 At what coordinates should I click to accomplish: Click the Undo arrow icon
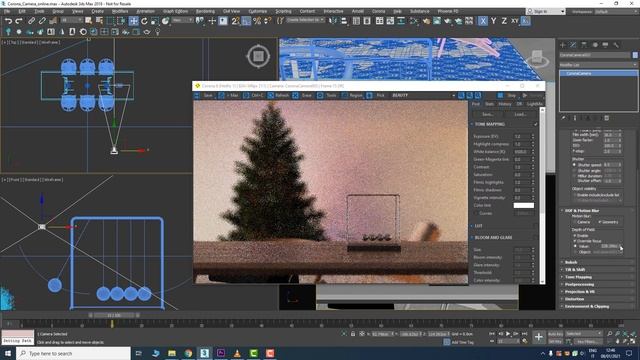coord(8,20)
